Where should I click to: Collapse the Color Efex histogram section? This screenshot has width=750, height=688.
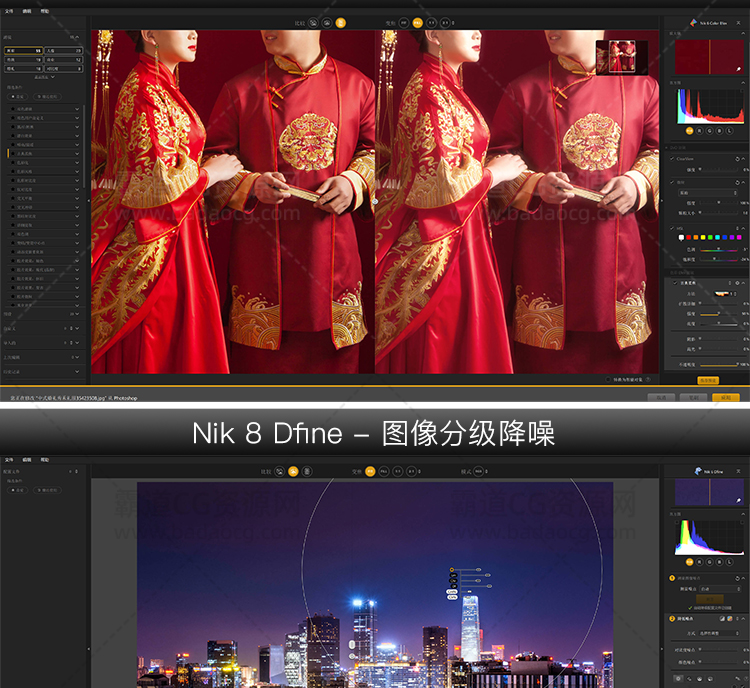[x=743, y=83]
